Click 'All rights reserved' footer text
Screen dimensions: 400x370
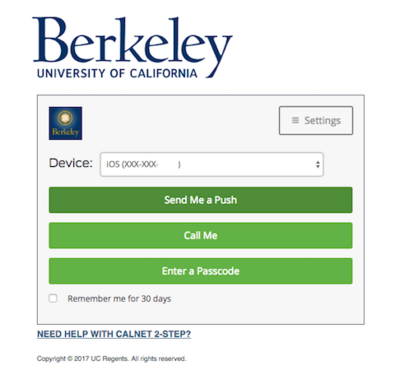pyautogui.click(x=158, y=359)
